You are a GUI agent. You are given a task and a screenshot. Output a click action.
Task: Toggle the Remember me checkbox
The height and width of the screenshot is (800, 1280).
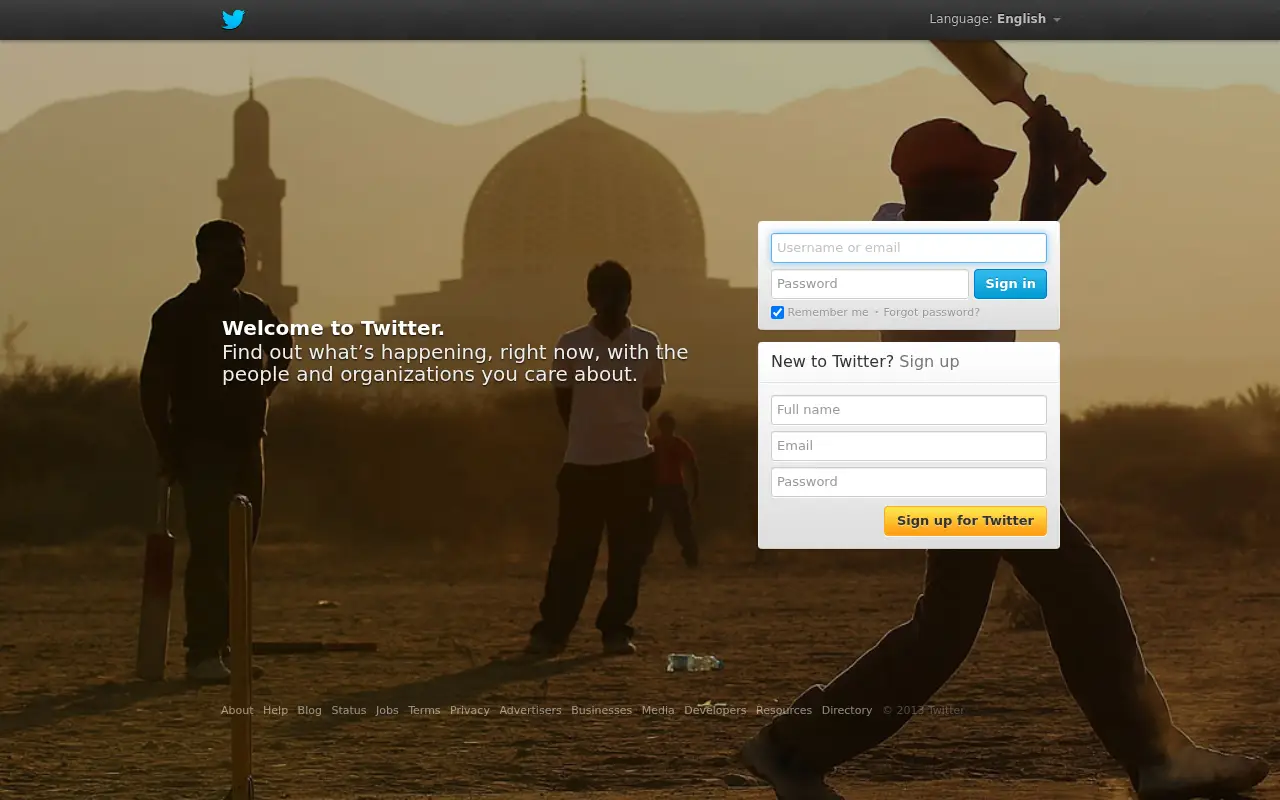coord(777,313)
